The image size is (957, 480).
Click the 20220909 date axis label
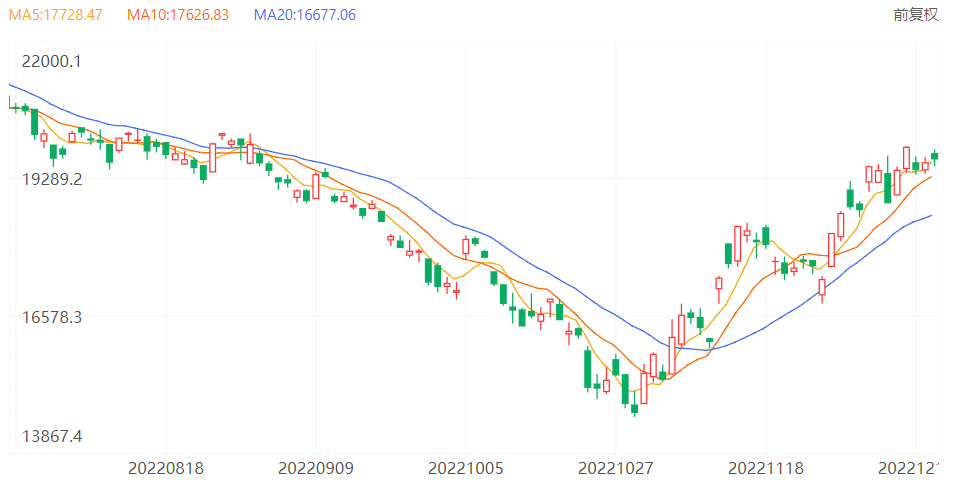coord(316,468)
